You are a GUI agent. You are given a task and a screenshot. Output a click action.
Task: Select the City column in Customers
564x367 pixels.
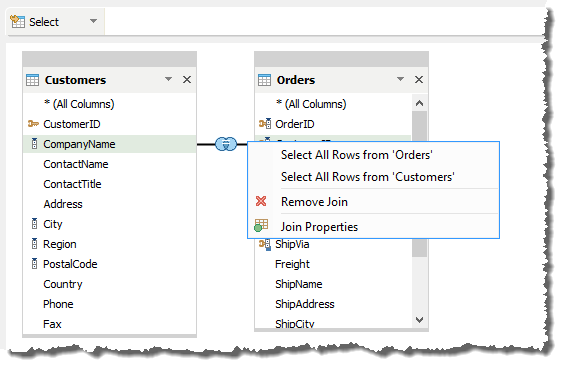(110, 224)
